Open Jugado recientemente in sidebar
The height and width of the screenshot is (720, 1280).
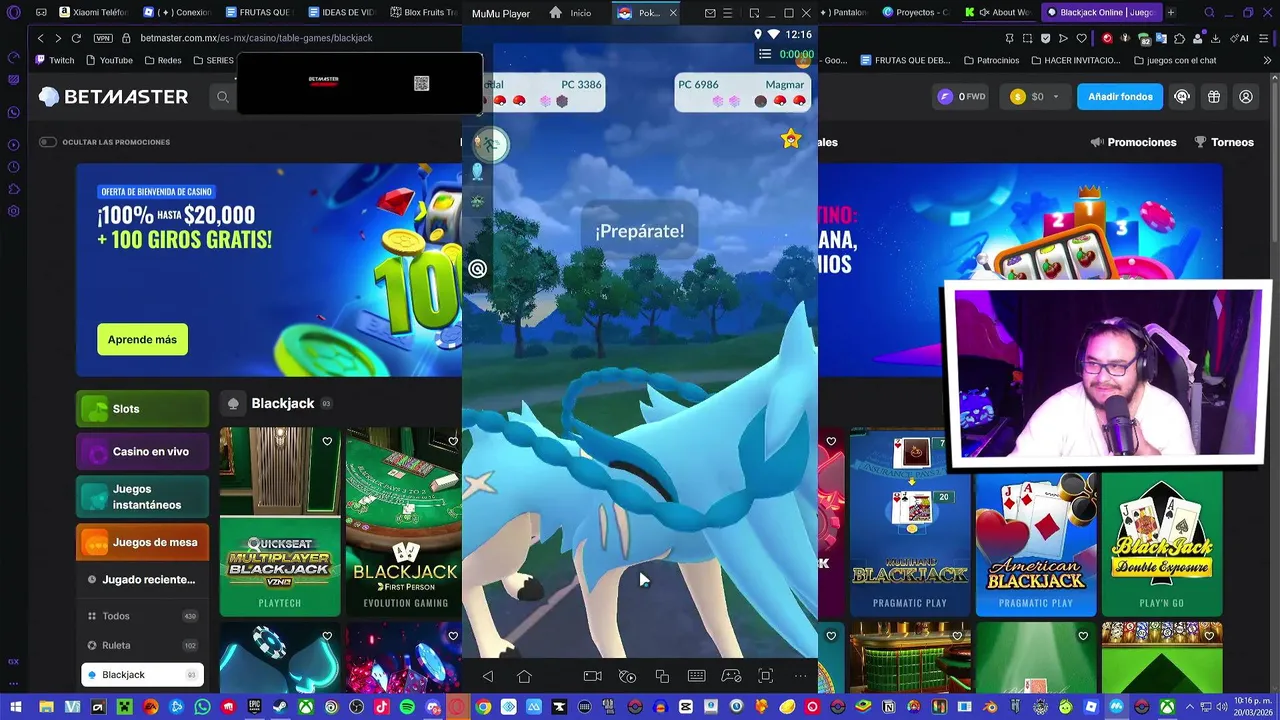tap(142, 580)
